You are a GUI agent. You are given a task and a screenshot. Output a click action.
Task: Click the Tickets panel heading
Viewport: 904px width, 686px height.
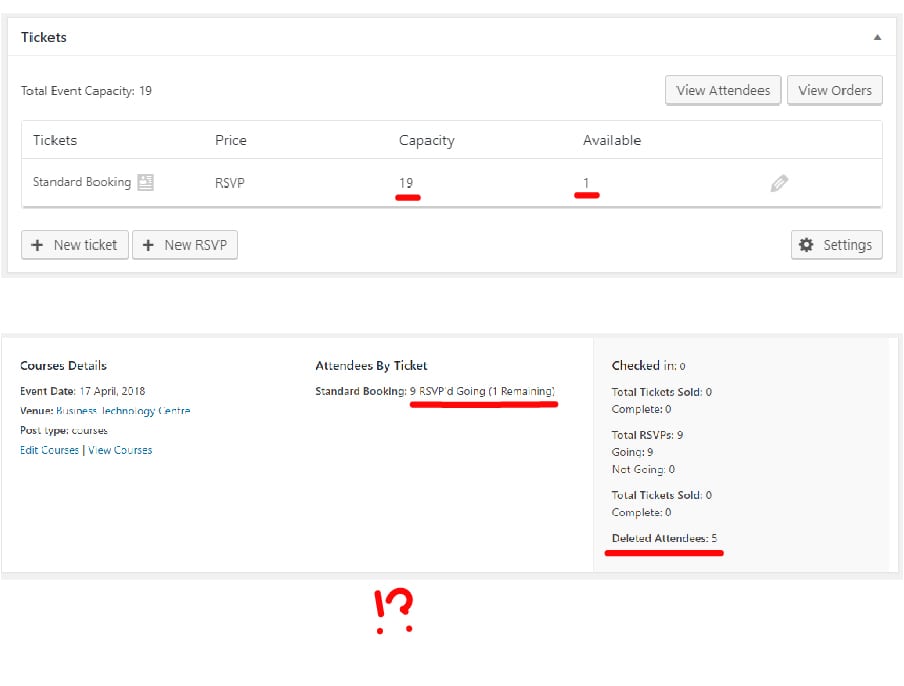pos(44,37)
